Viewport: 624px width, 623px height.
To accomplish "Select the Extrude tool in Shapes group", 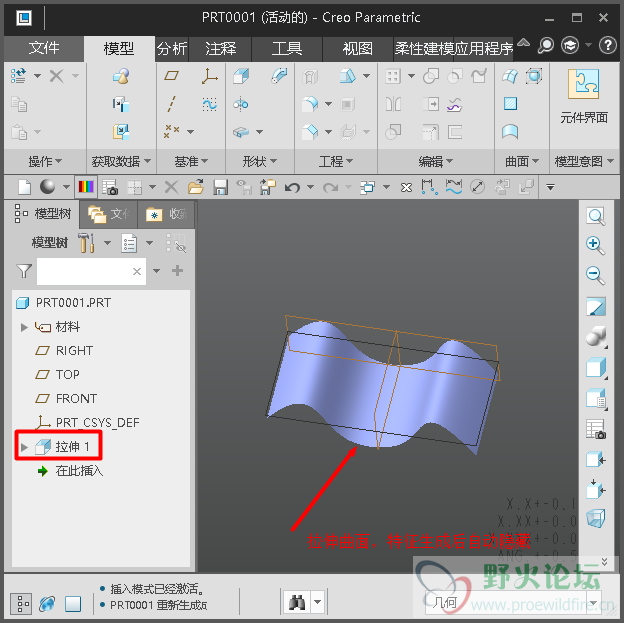I will click(x=241, y=76).
